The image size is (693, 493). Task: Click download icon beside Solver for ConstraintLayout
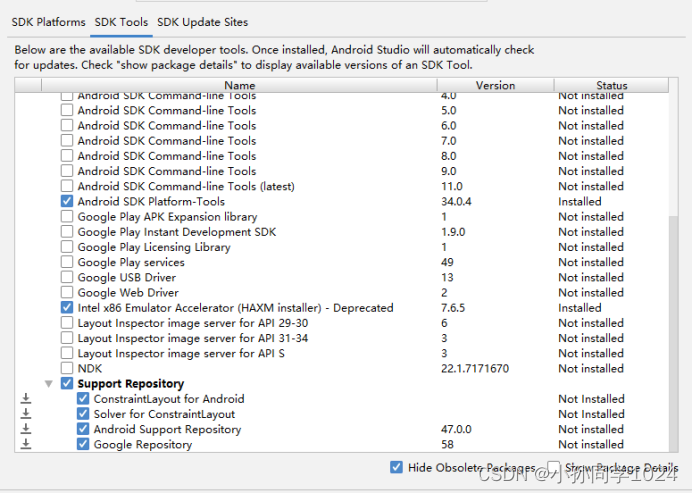(x=26, y=414)
